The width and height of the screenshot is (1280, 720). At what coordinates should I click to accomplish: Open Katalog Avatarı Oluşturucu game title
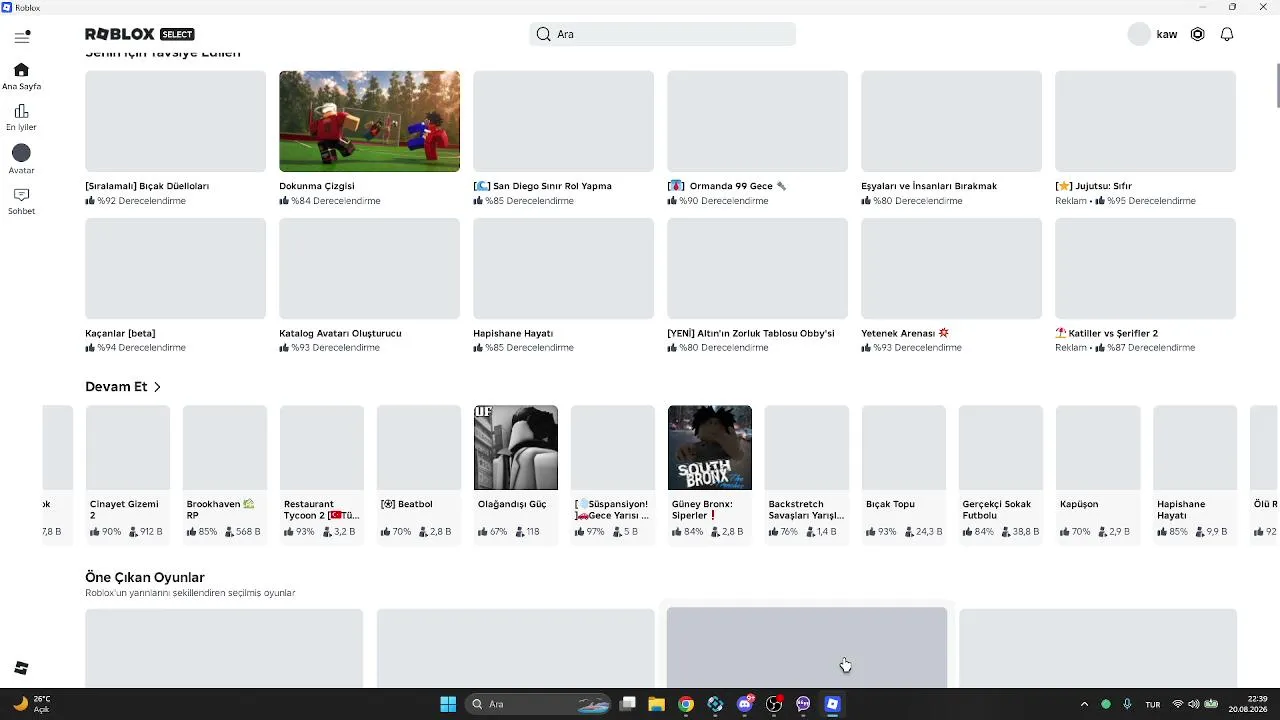point(340,333)
